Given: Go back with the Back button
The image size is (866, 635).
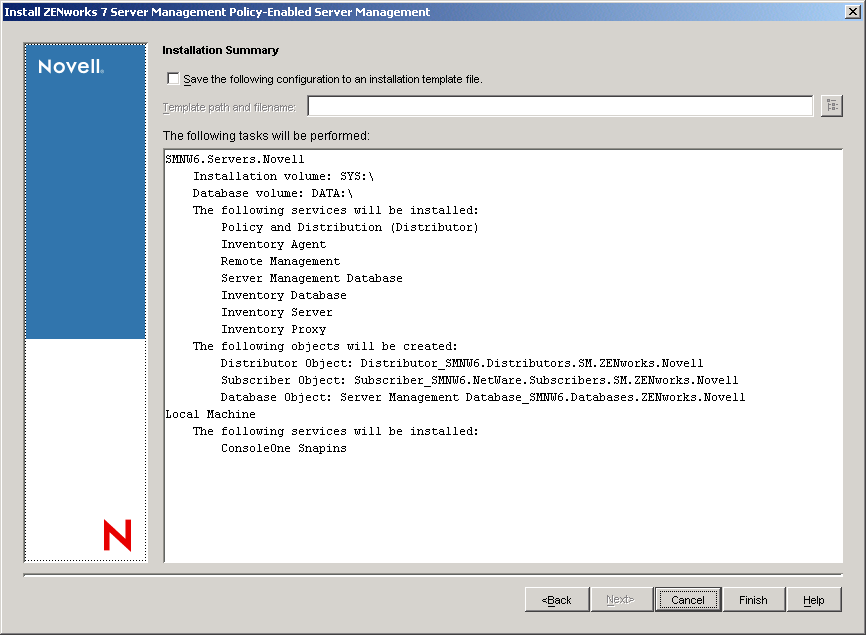Looking at the screenshot, I should point(557,600).
